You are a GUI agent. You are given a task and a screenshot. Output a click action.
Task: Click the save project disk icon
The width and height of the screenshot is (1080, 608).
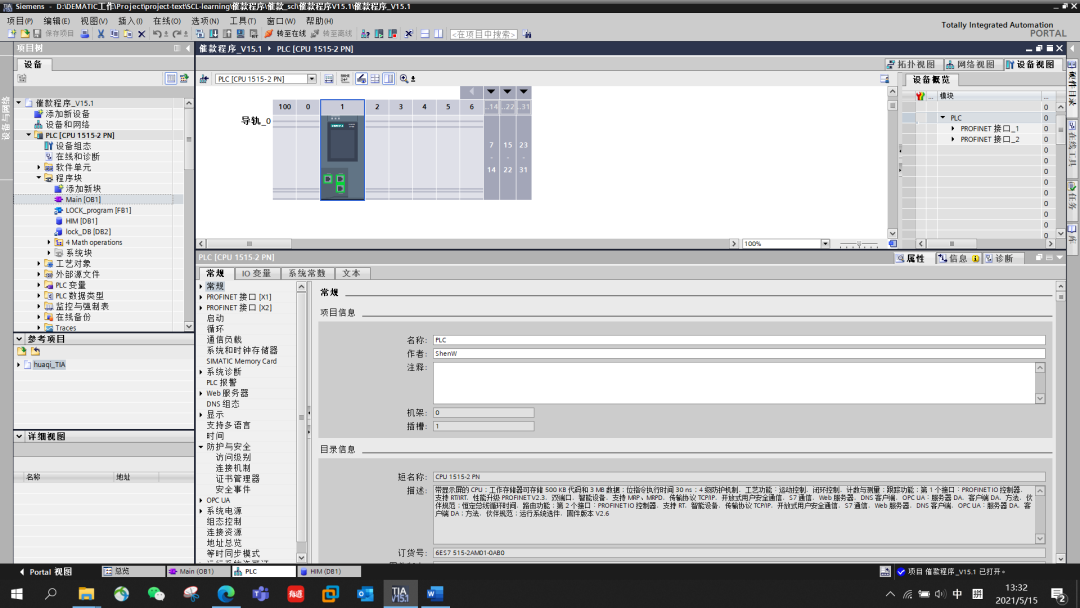37,34
